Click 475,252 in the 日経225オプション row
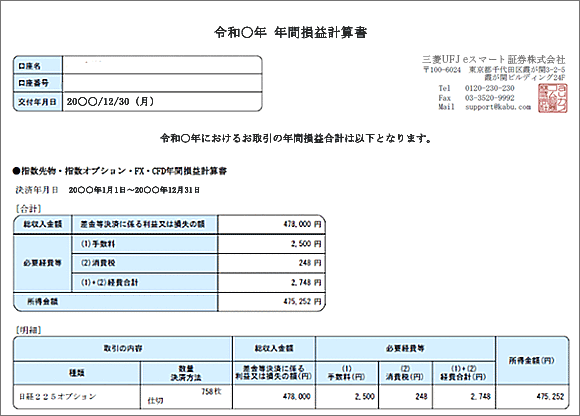 pos(550,396)
